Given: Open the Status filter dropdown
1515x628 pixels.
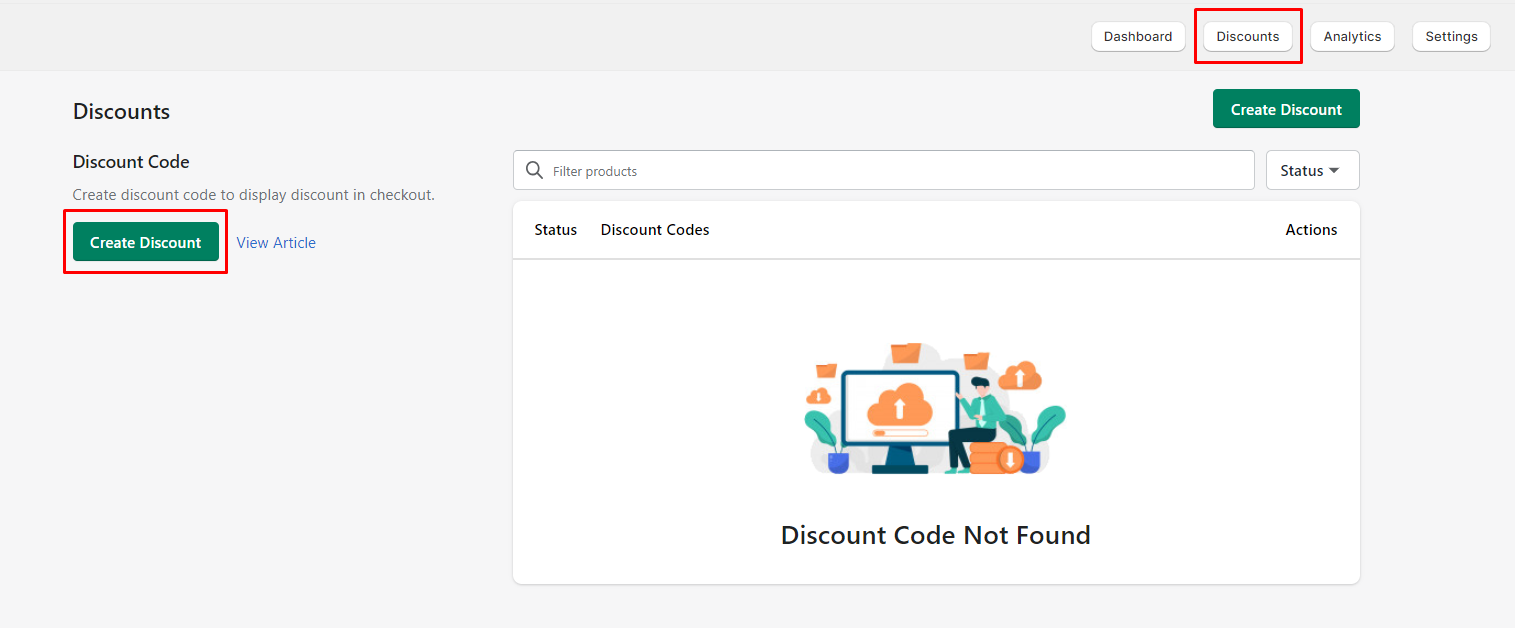Looking at the screenshot, I should (x=1311, y=170).
